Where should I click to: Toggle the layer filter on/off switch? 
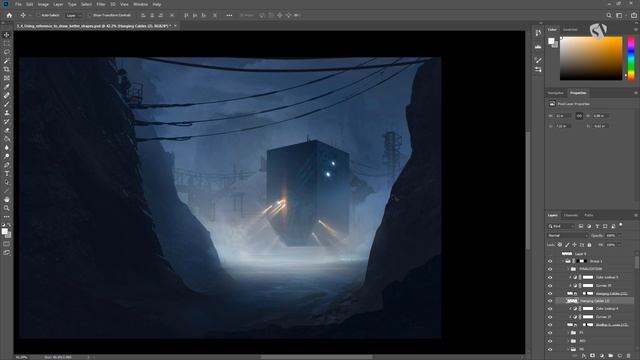pyautogui.click(x=621, y=224)
